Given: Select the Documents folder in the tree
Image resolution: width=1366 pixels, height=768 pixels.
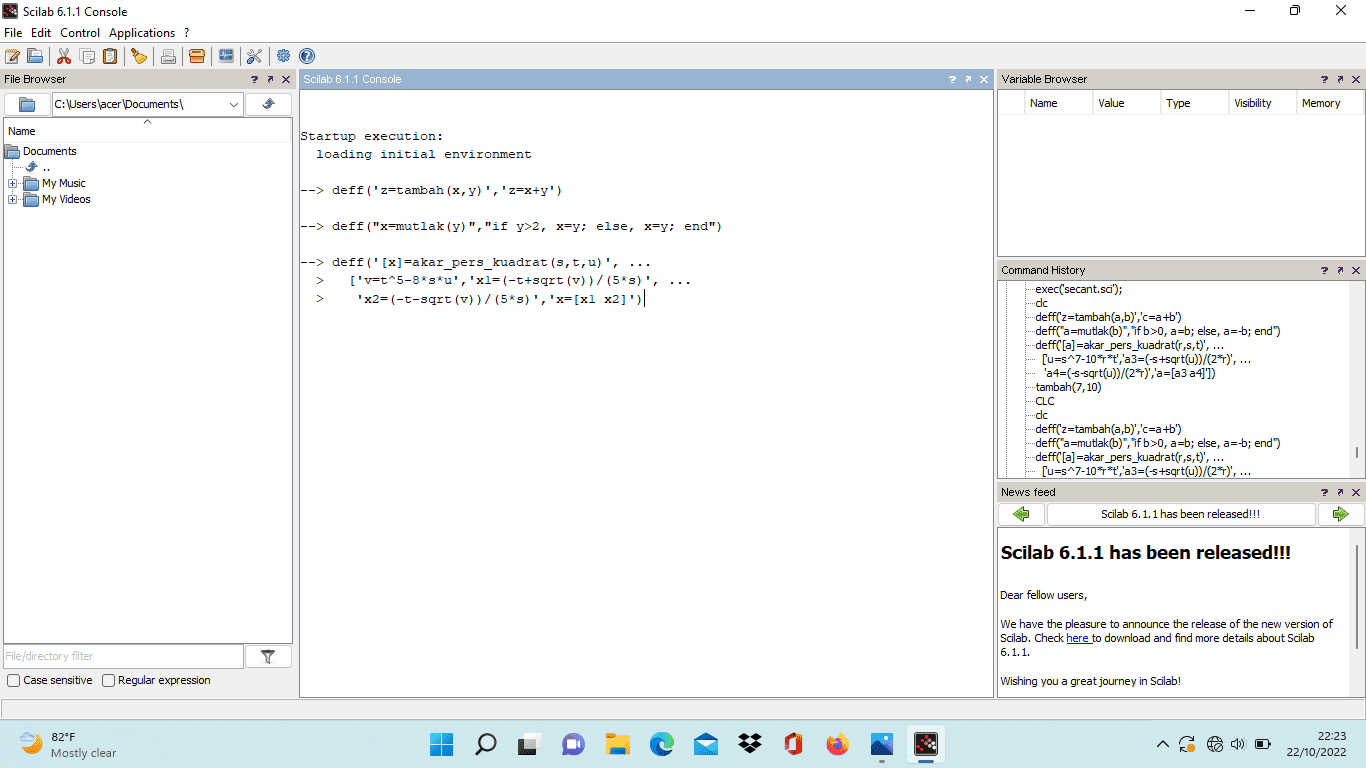Looking at the screenshot, I should point(50,152).
